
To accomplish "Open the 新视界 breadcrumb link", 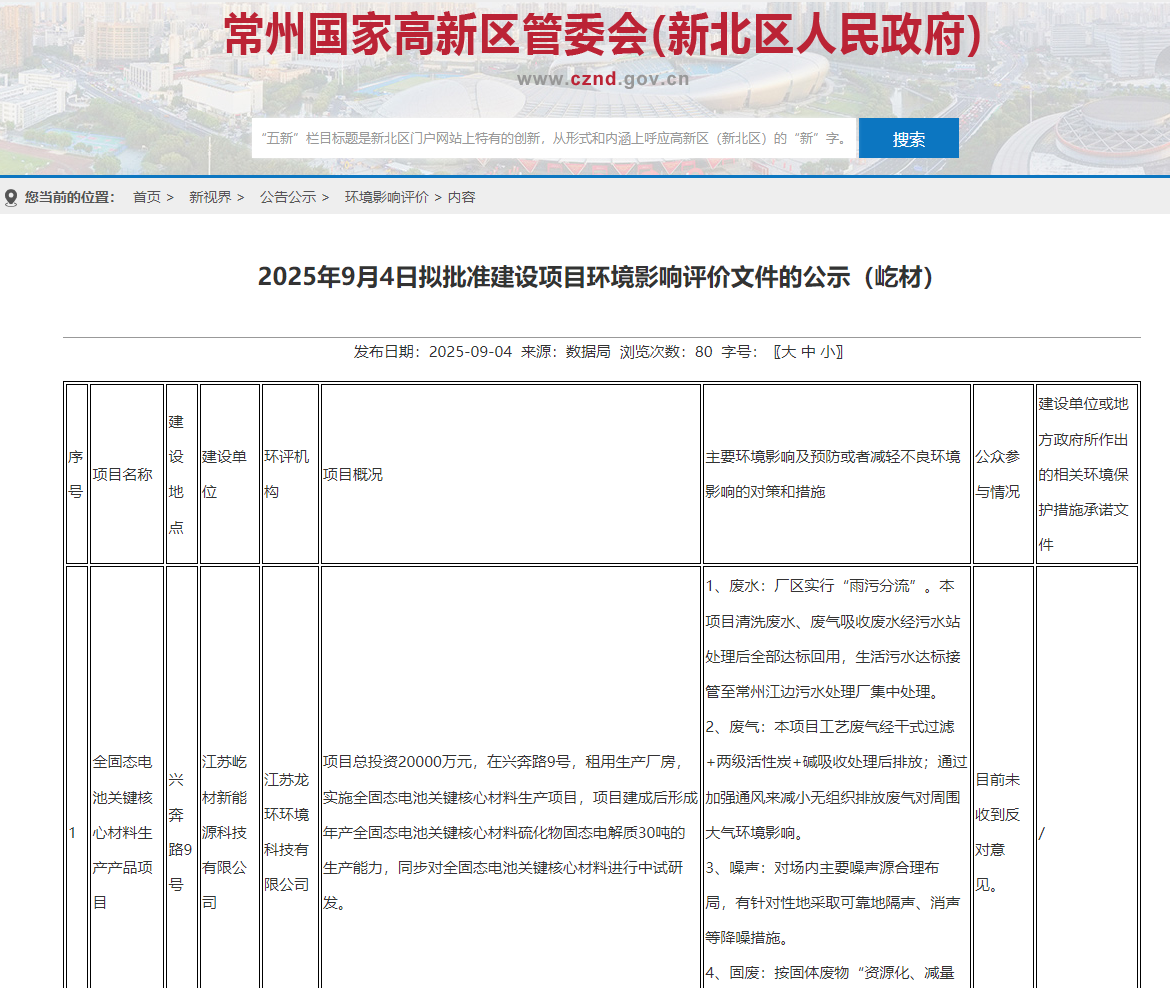I will point(210,197).
